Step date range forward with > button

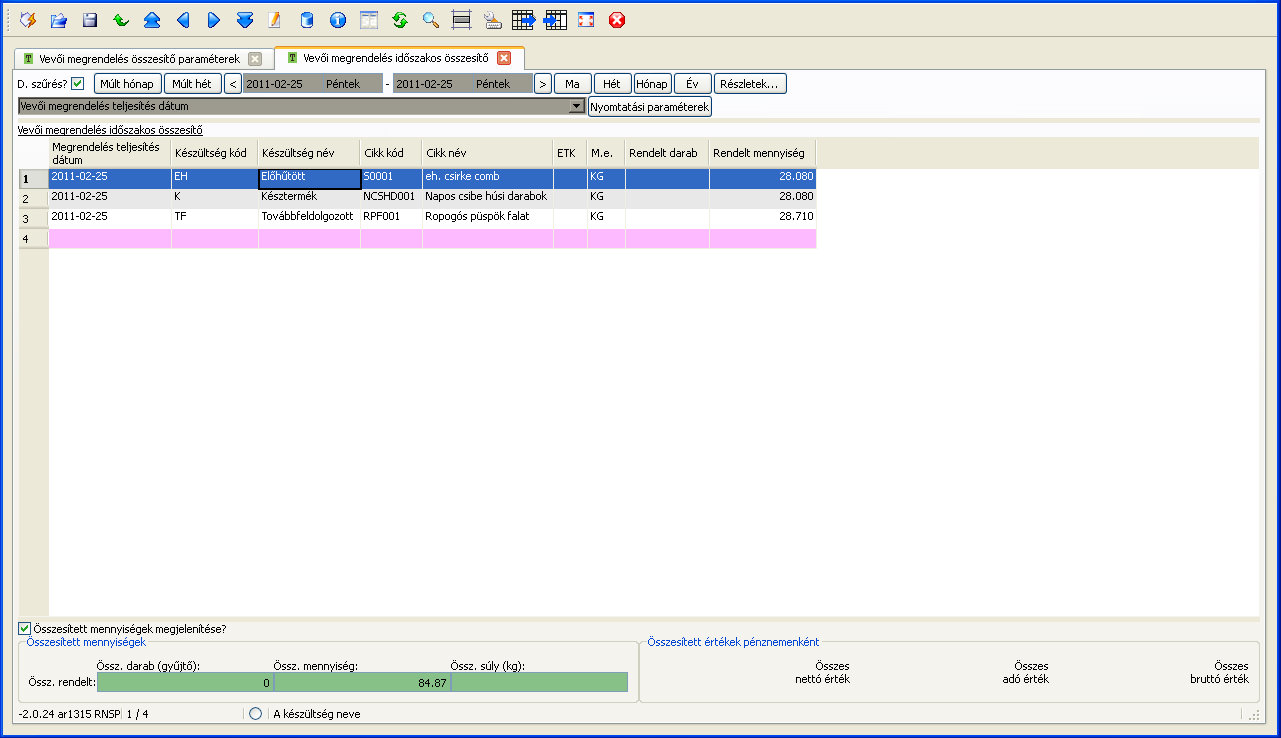pos(543,84)
